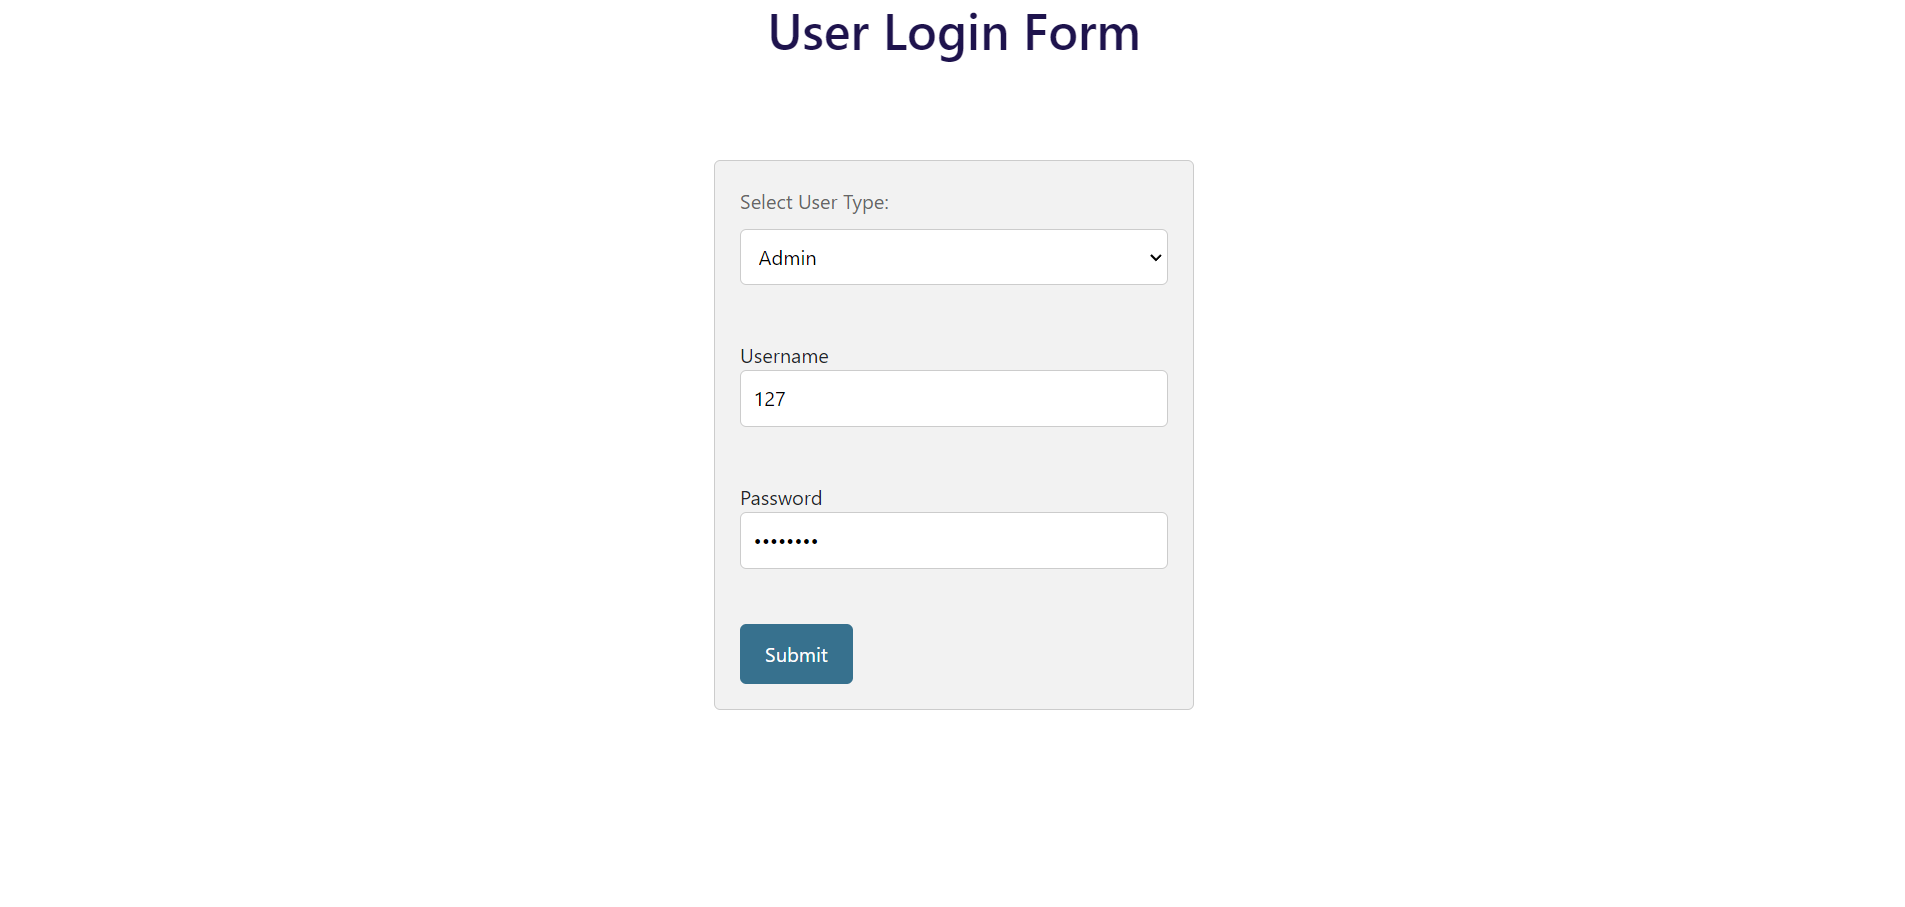Click the word "User" in the page title
This screenshot has width=1905, height=907.
click(x=818, y=33)
